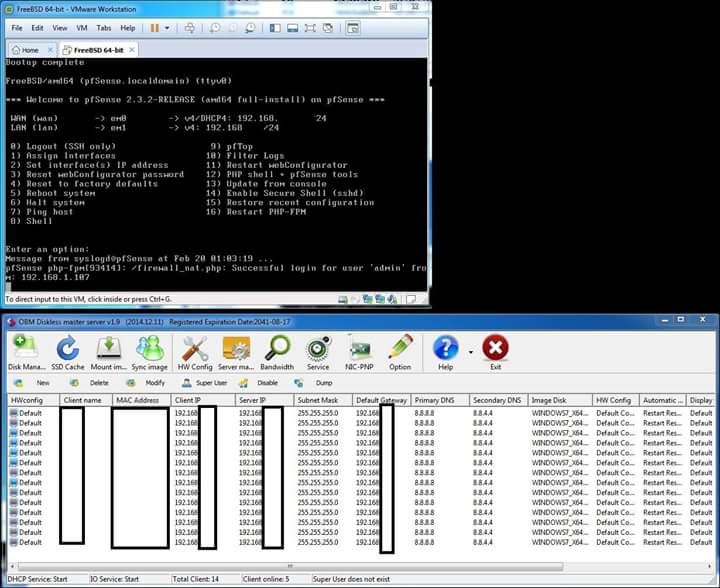
Task: Click the blue Help question icon
Action: [445, 353]
